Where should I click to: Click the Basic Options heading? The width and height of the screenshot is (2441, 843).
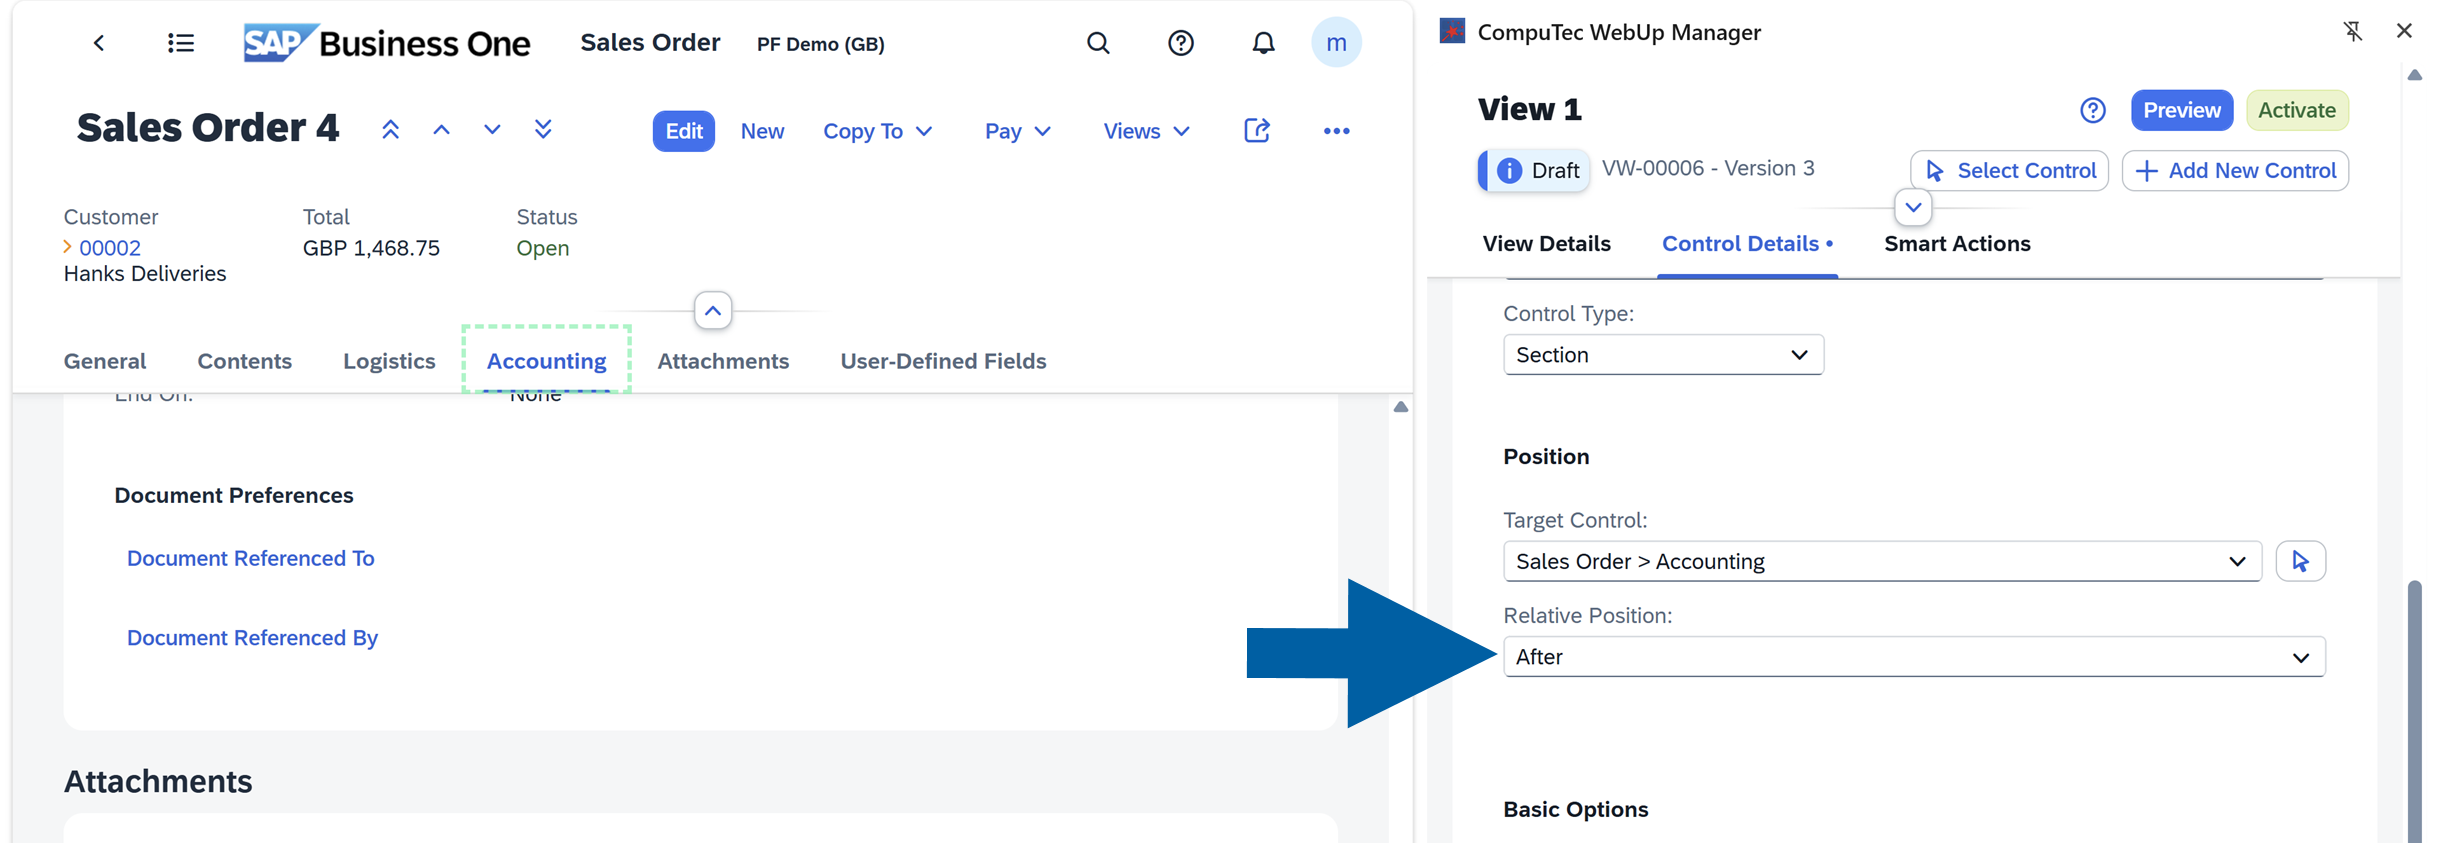point(1576,809)
